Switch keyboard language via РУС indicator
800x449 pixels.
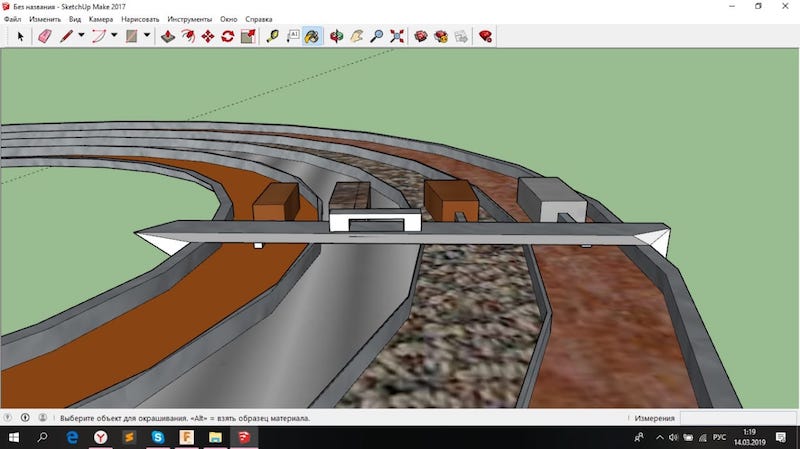[718, 438]
